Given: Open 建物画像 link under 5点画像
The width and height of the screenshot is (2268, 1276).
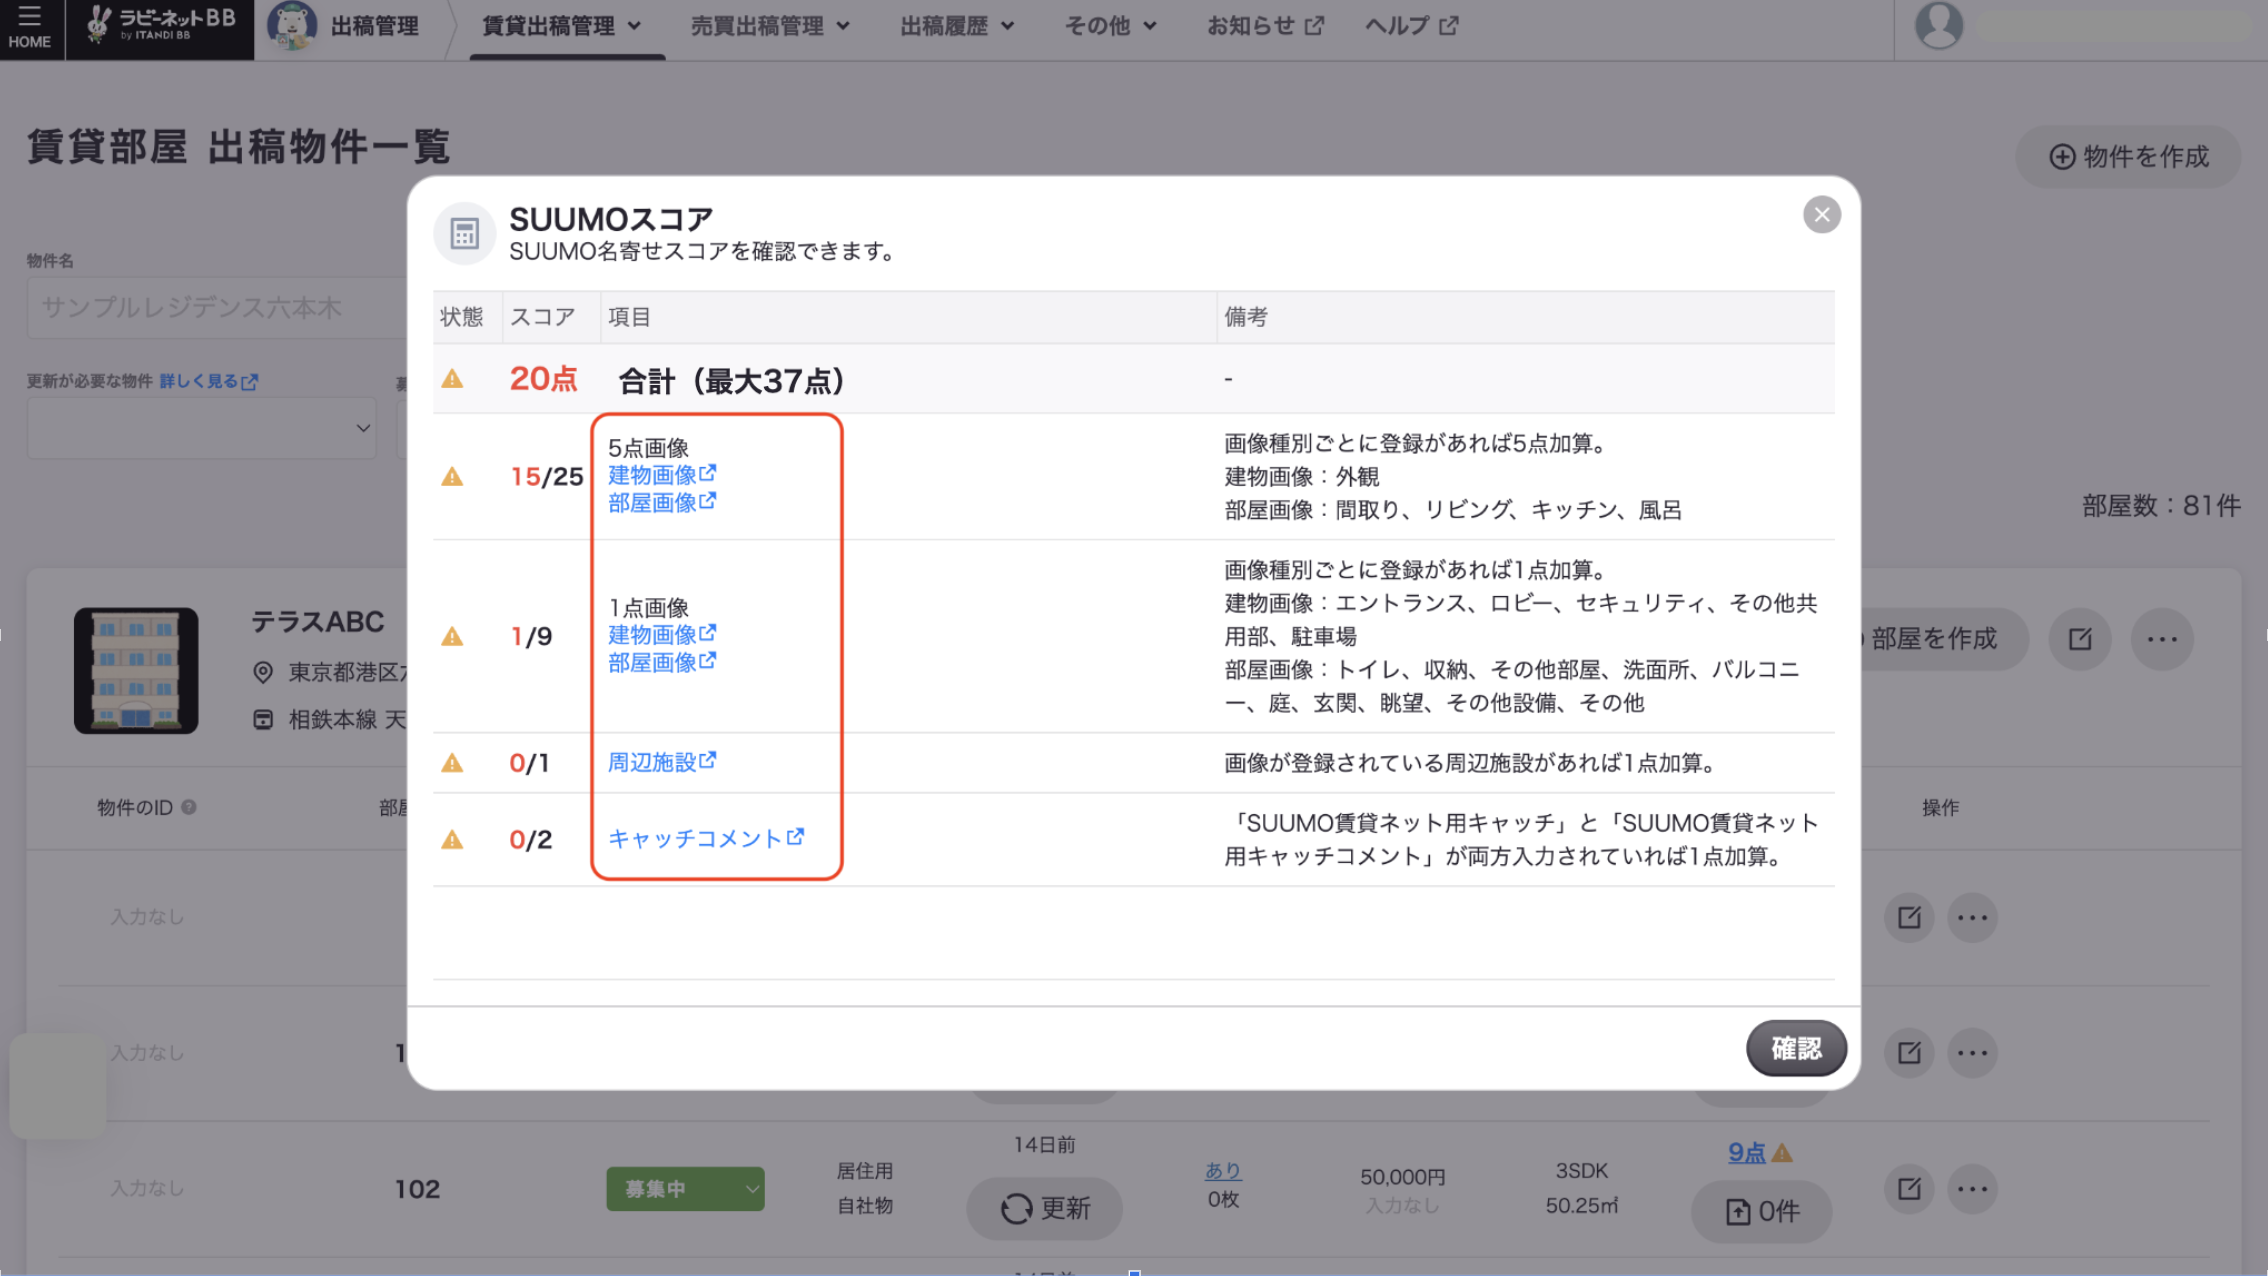Looking at the screenshot, I should click(662, 475).
